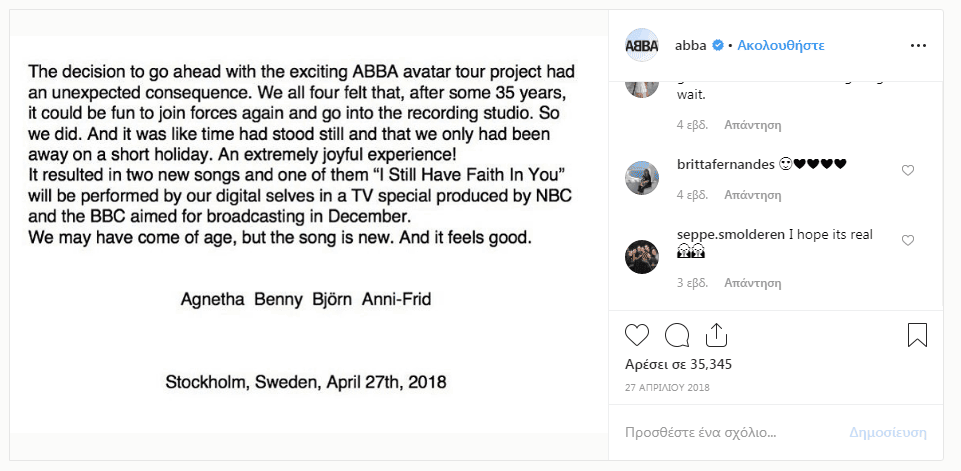
Task: Click the ABBA profile avatar
Action: click(641, 46)
